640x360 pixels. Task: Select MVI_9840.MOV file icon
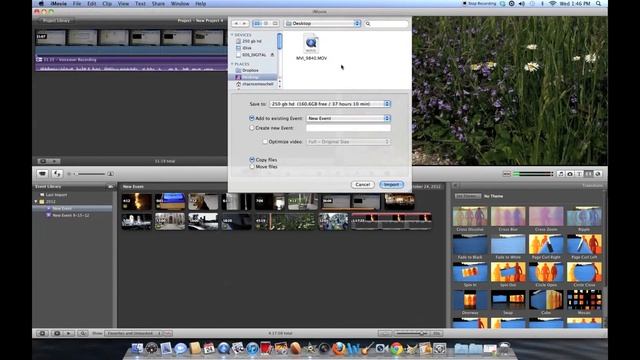311,44
